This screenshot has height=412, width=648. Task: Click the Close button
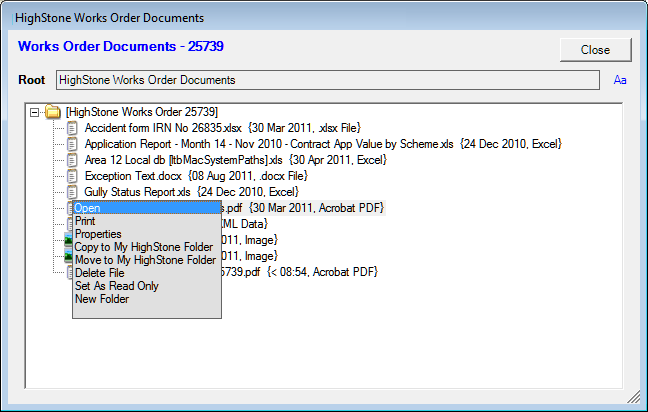tap(596, 50)
